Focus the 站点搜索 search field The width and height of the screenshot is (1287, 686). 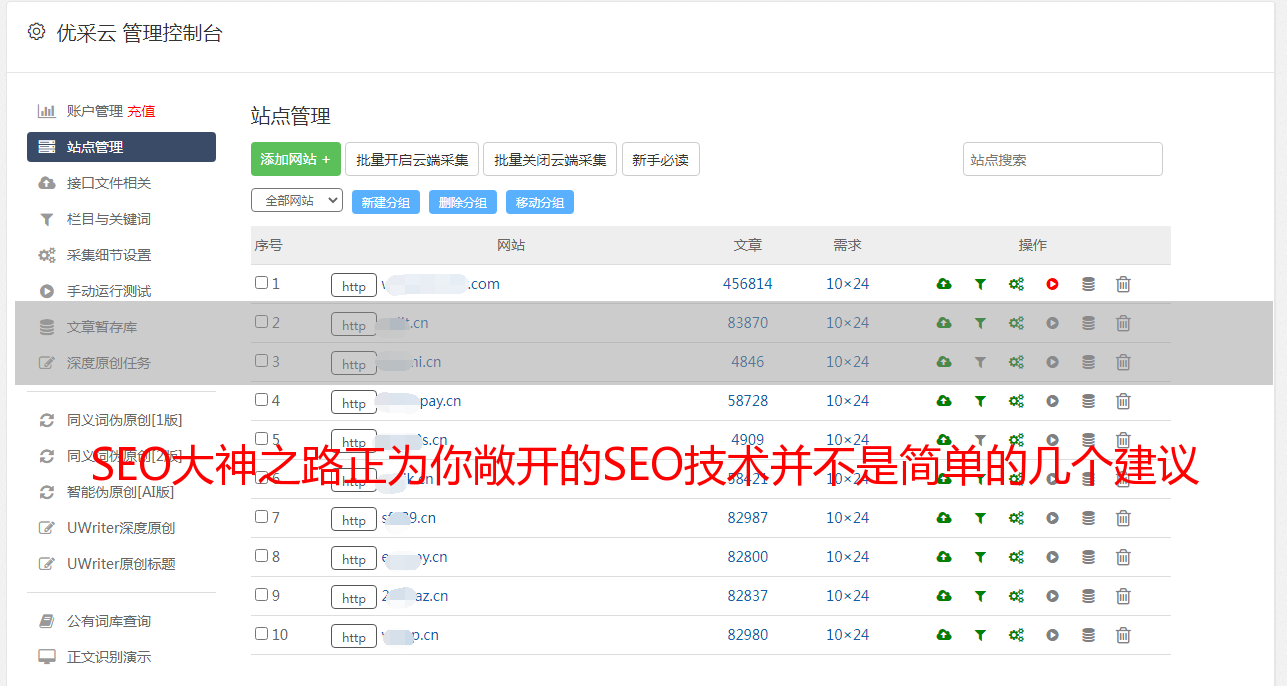point(1063,159)
